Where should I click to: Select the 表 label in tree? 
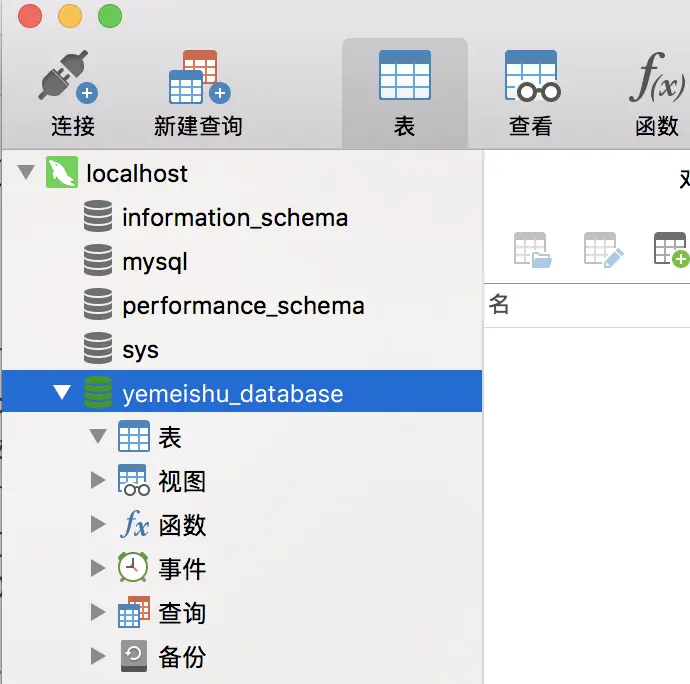tap(170, 437)
